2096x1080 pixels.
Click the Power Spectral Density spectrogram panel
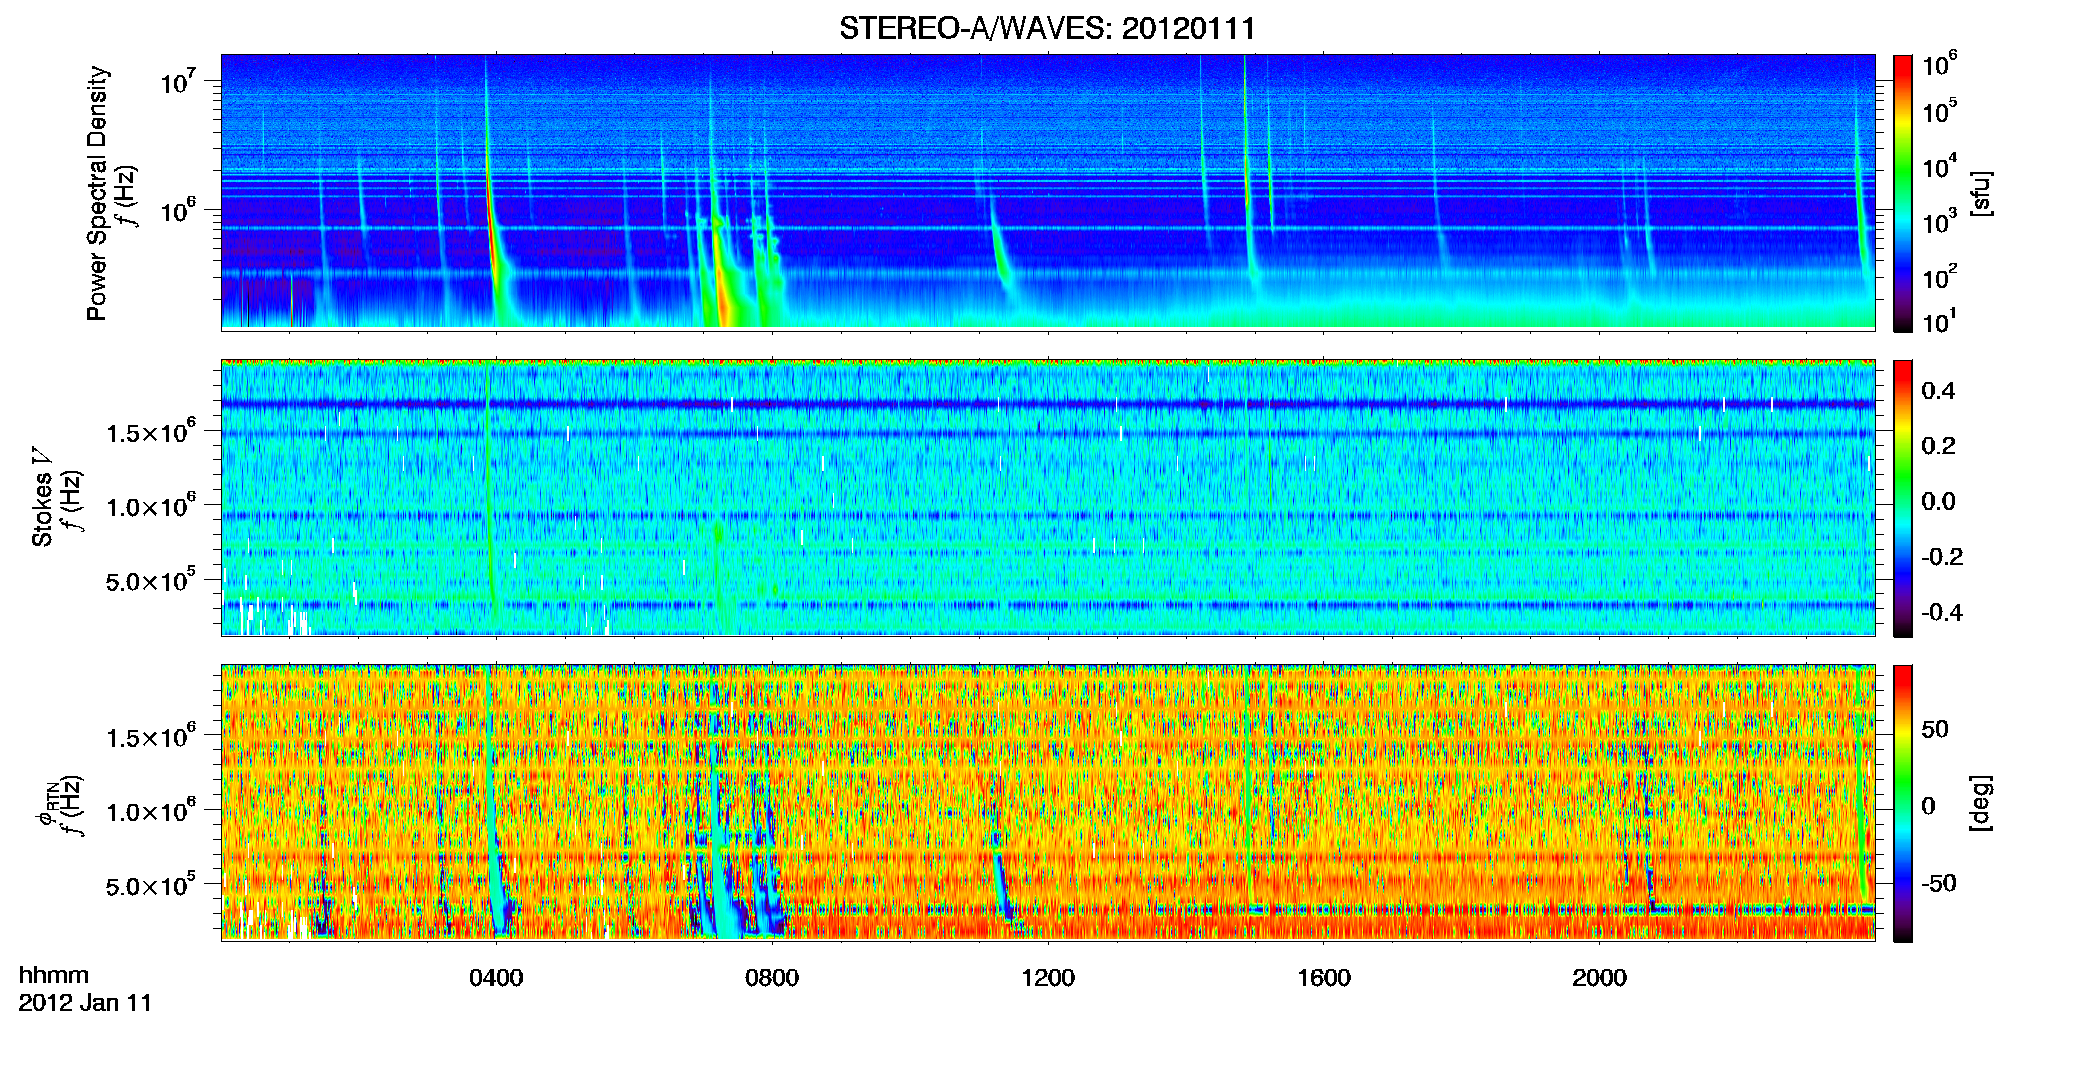click(1048, 192)
